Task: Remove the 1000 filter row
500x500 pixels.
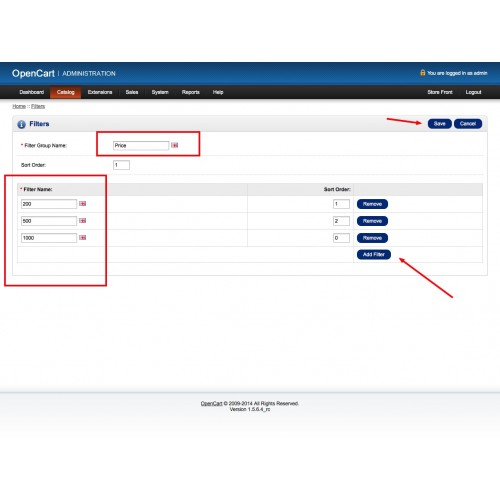Action: click(x=372, y=238)
